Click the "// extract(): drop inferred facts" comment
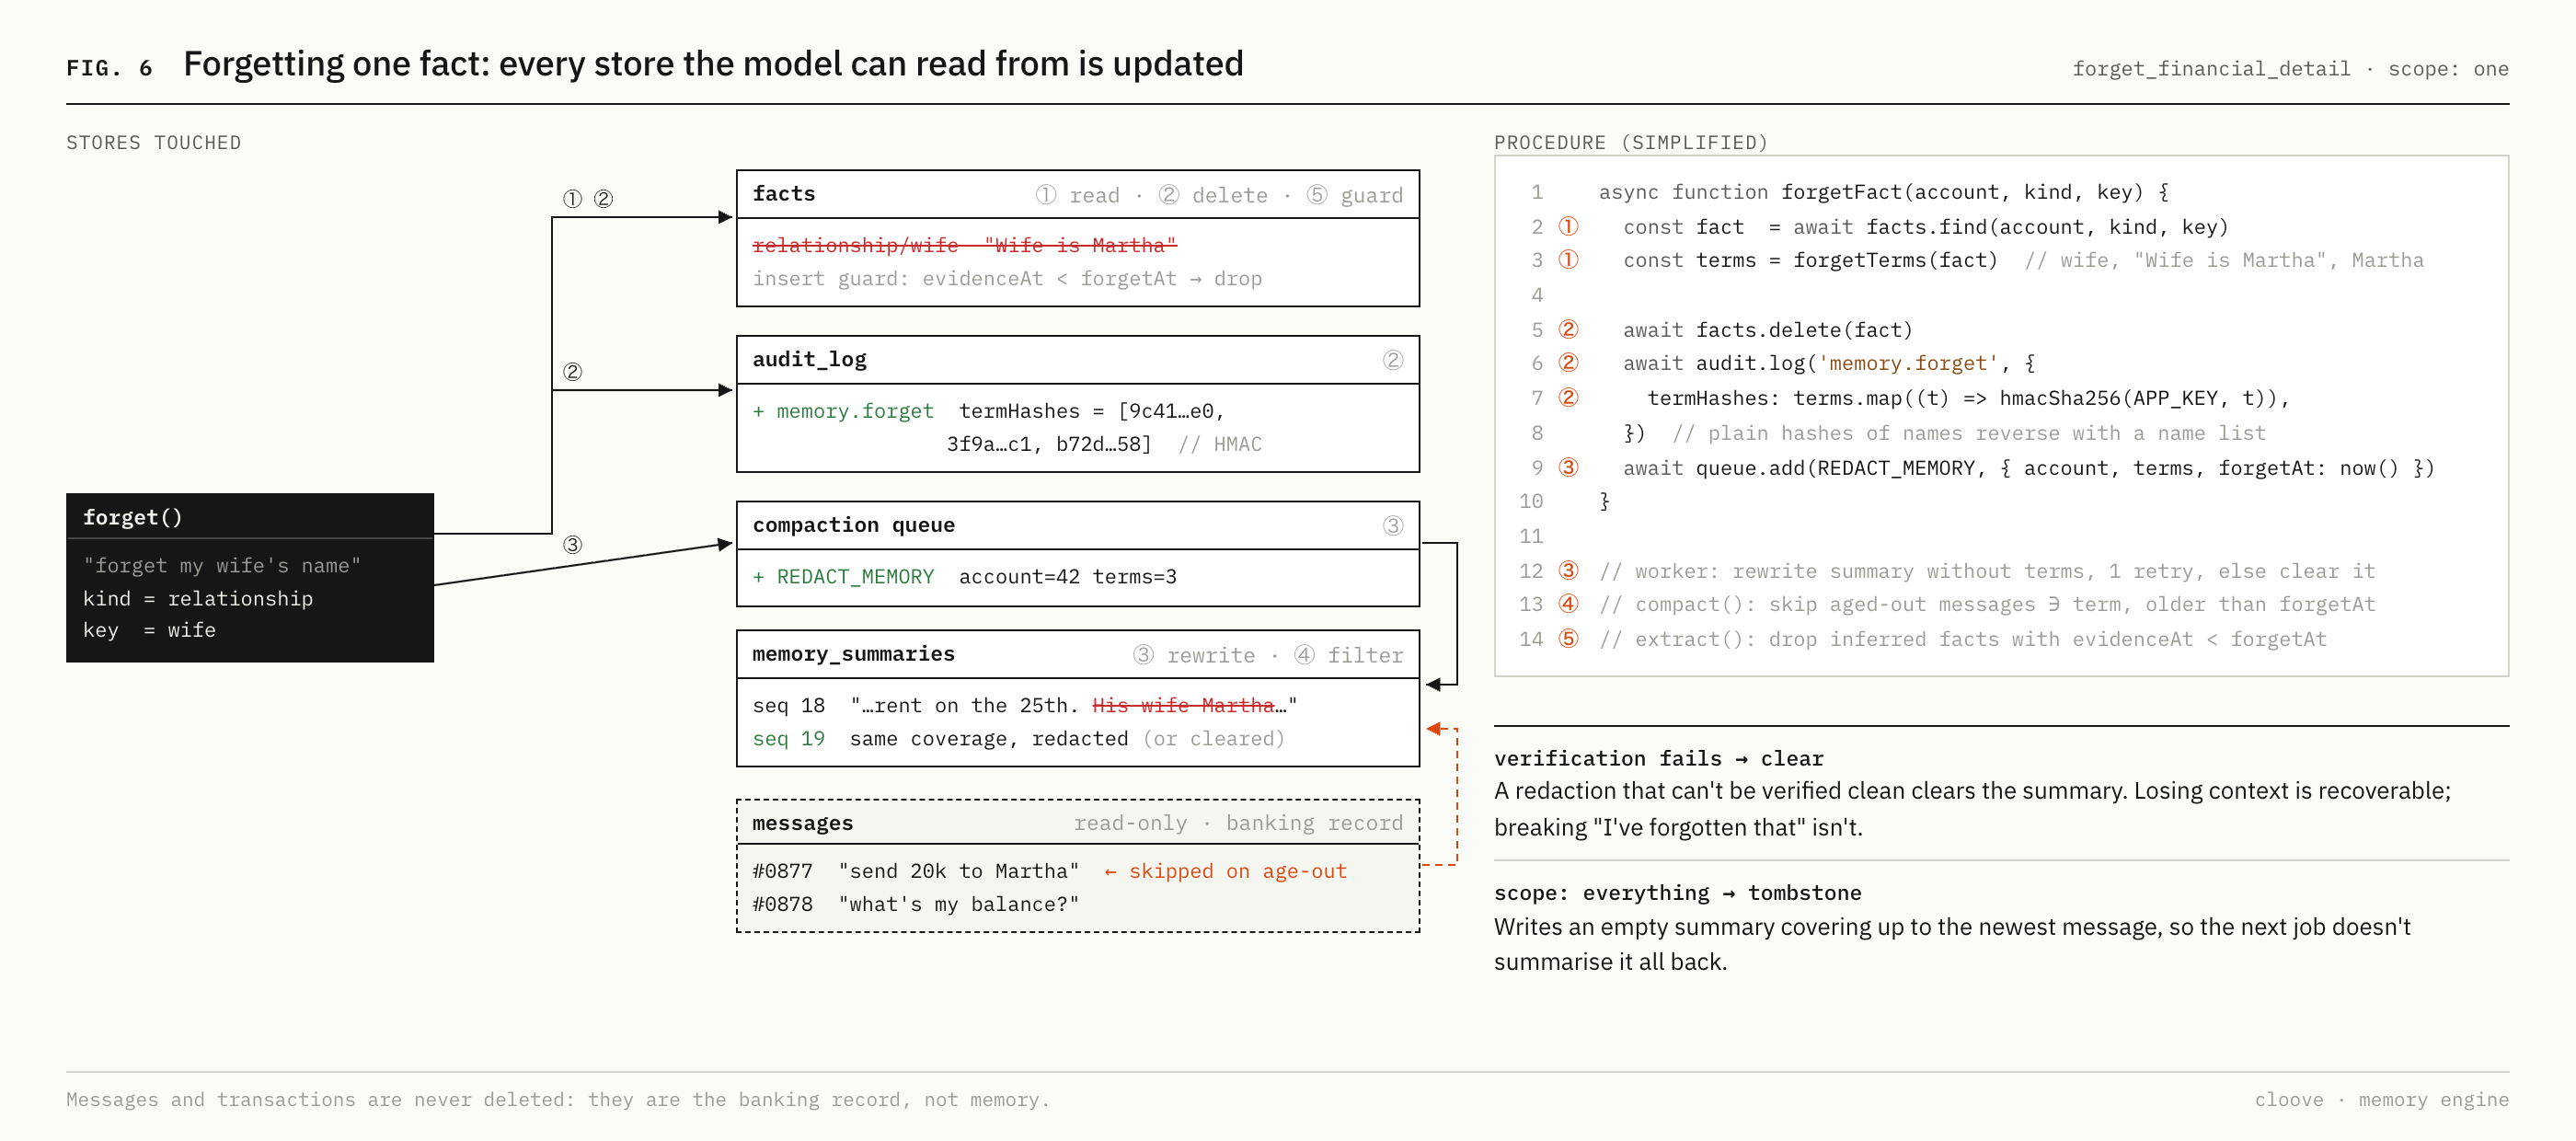Screen dimensions: 2576x1141 click(x=1962, y=639)
